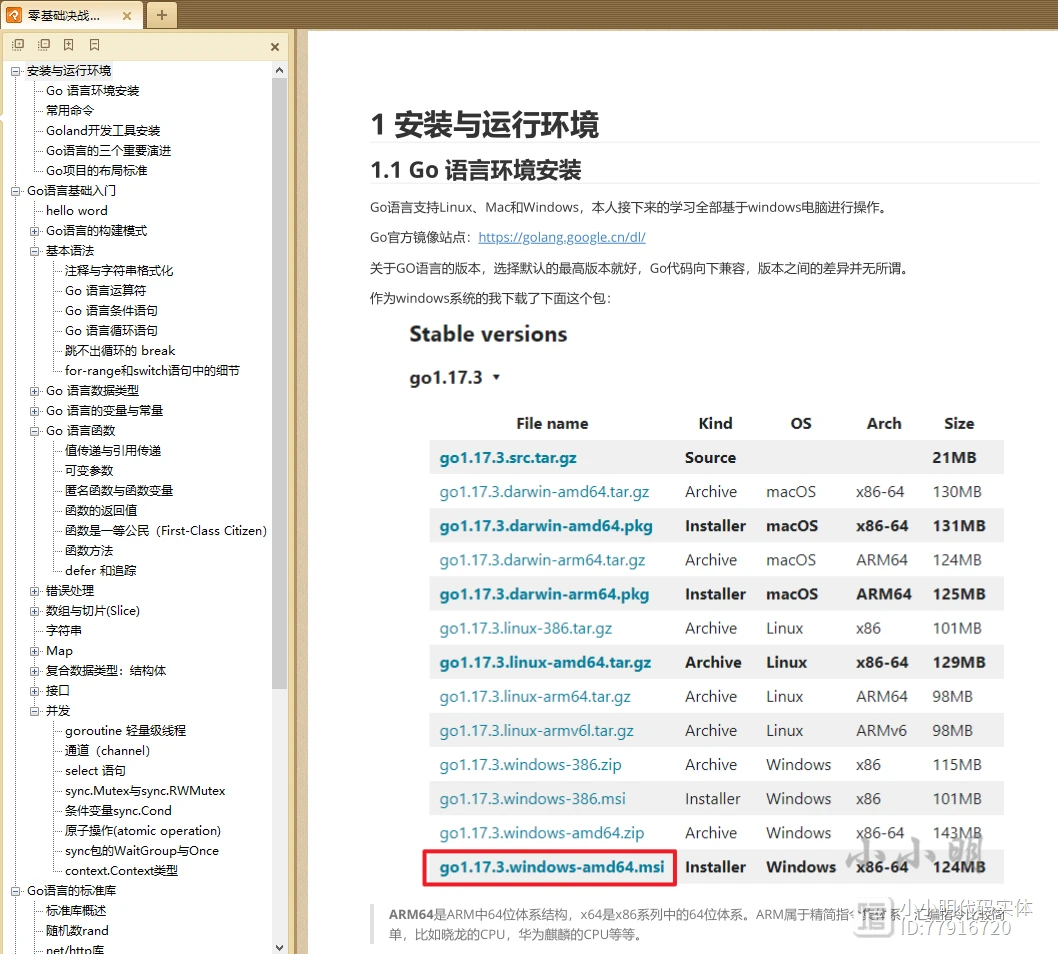Collapse the 安装与运行环境 tree node

pyautogui.click(x=16, y=71)
